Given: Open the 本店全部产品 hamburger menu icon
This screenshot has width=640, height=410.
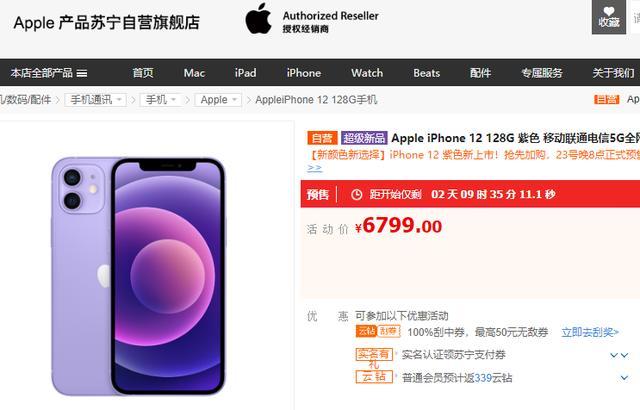Looking at the screenshot, I should click(x=82, y=73).
